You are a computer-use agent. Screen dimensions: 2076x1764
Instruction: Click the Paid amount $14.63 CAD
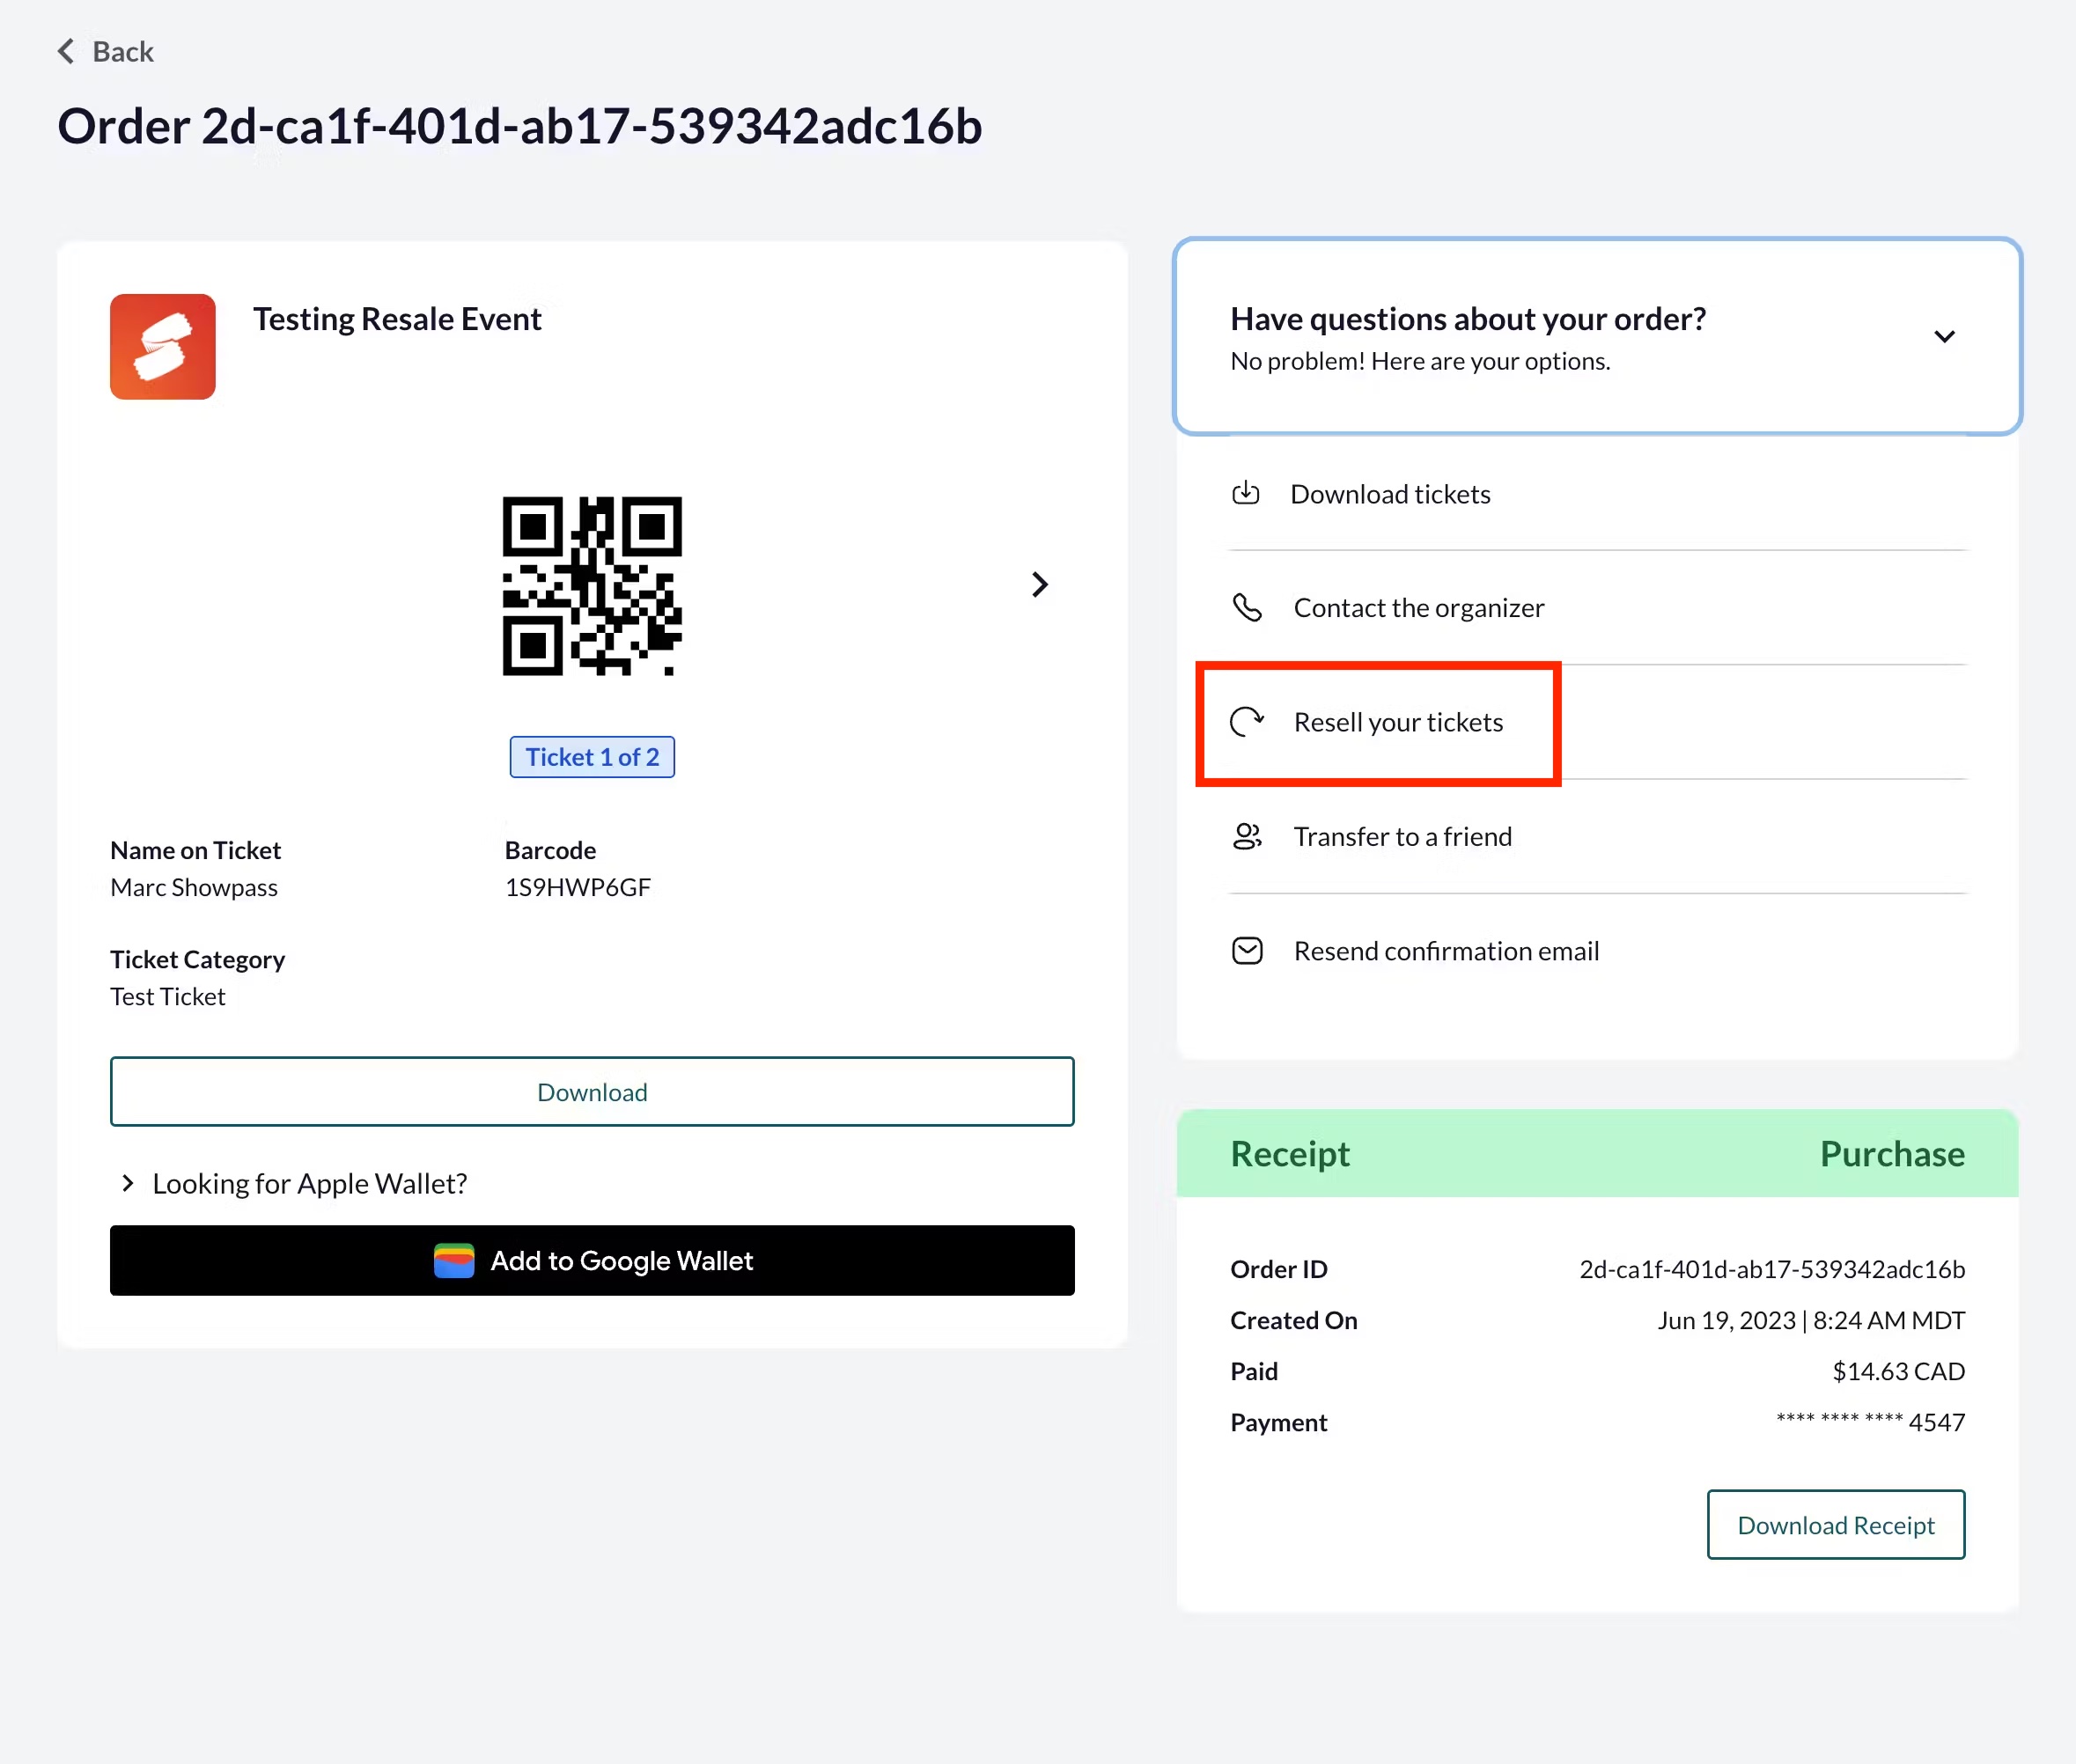pos(1898,1372)
